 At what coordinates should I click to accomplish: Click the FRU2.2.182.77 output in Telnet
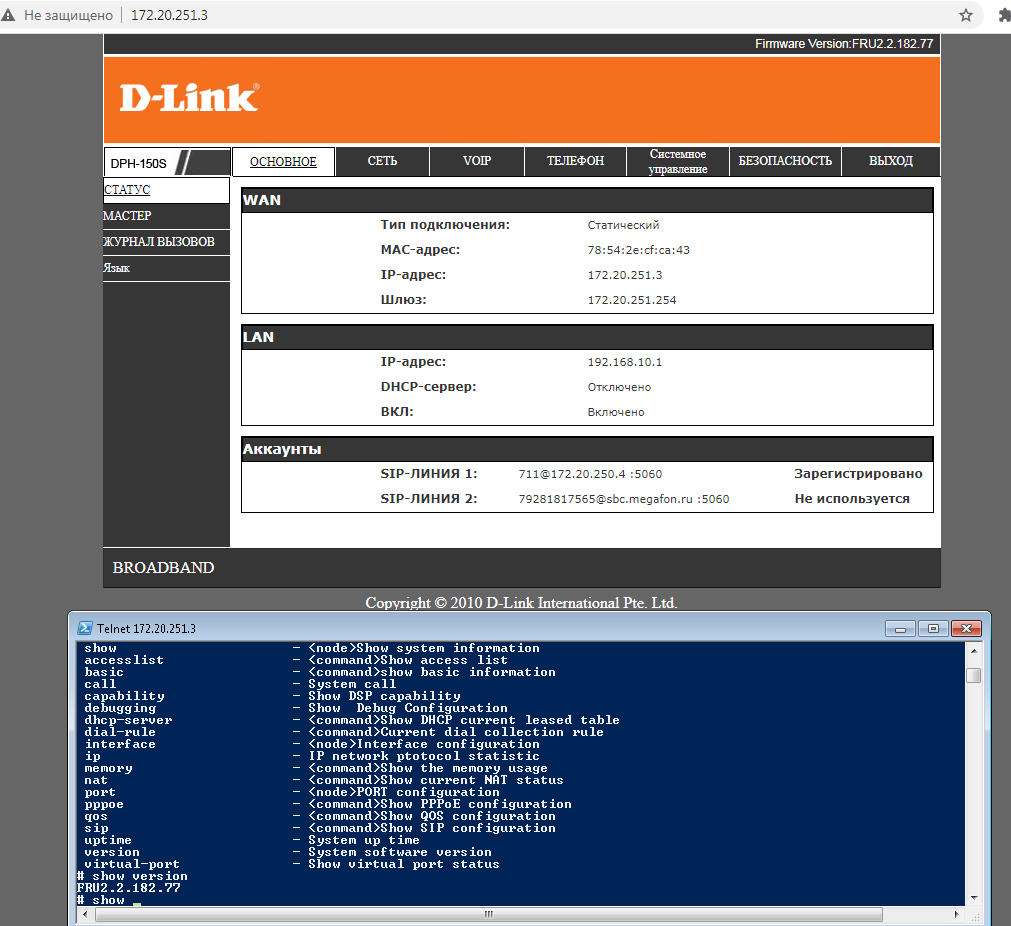coord(128,888)
